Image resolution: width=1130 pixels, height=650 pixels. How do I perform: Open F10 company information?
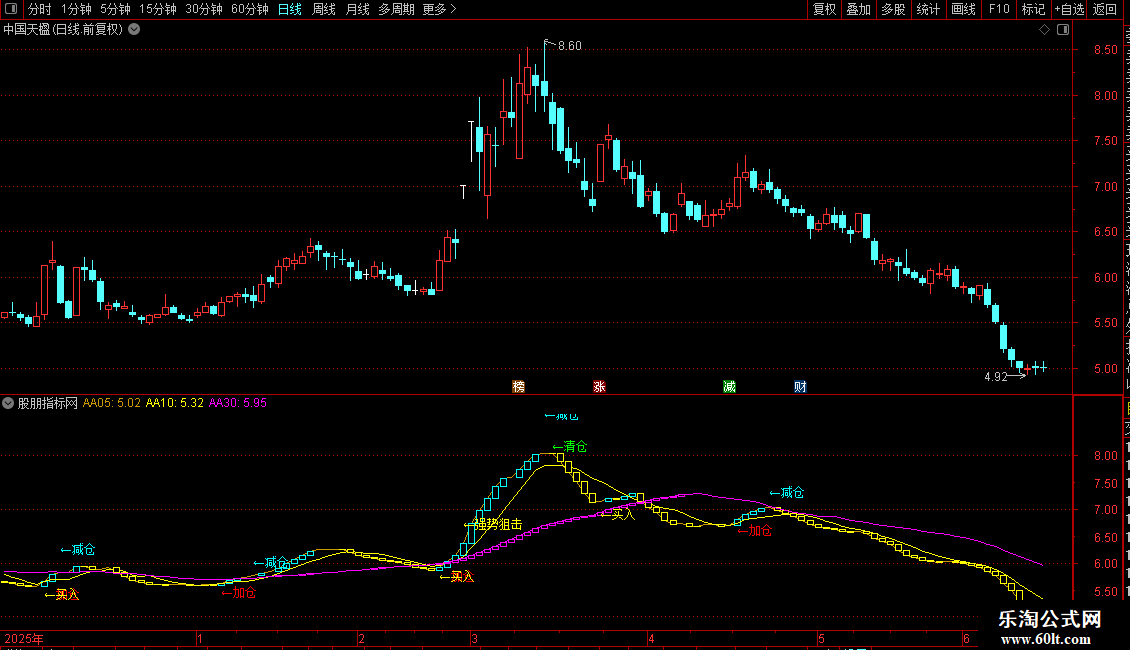[999, 9]
